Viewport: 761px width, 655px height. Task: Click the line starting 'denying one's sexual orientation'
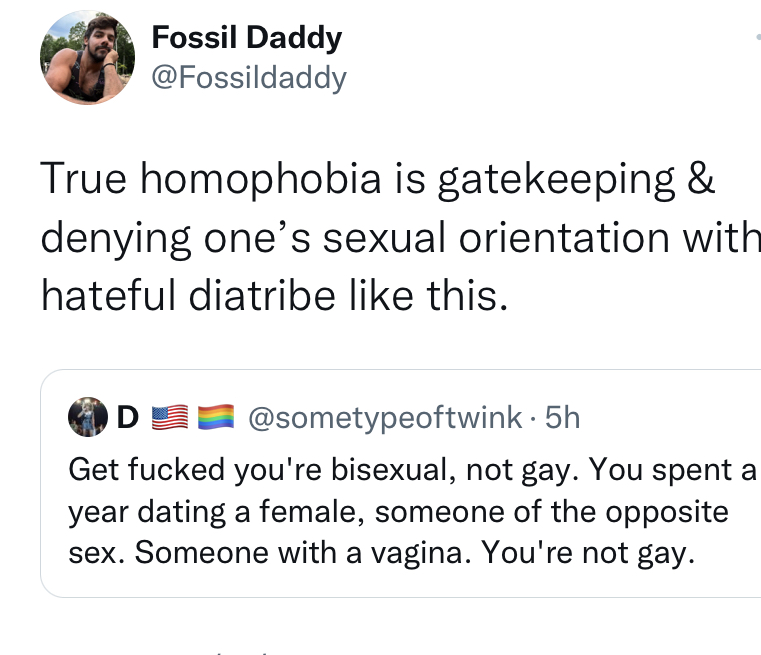click(400, 238)
